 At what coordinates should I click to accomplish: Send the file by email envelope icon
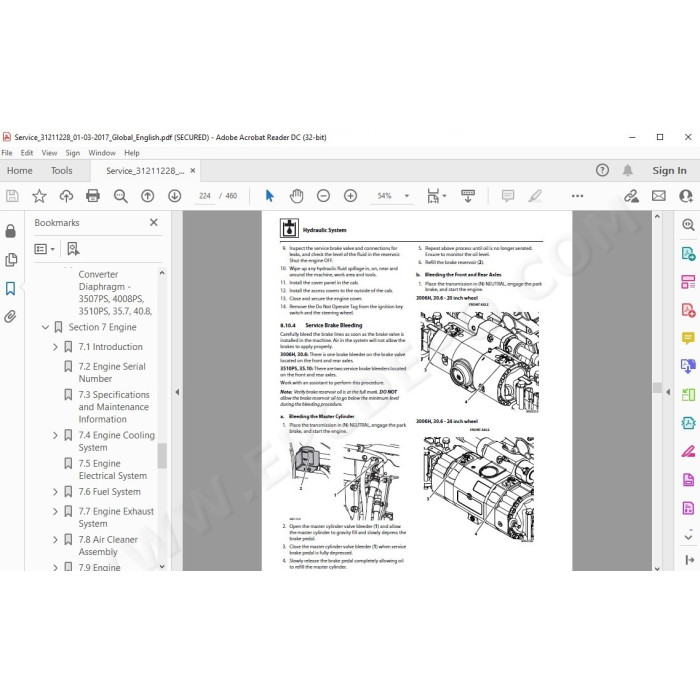point(658,196)
